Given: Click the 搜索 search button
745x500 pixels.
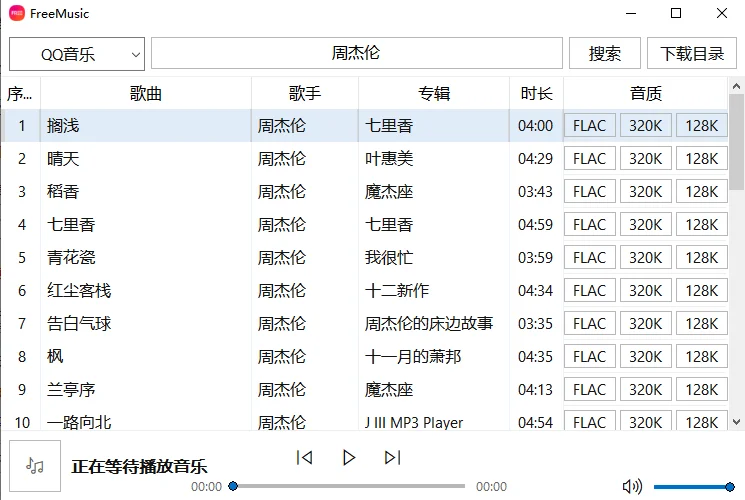Looking at the screenshot, I should coord(605,53).
